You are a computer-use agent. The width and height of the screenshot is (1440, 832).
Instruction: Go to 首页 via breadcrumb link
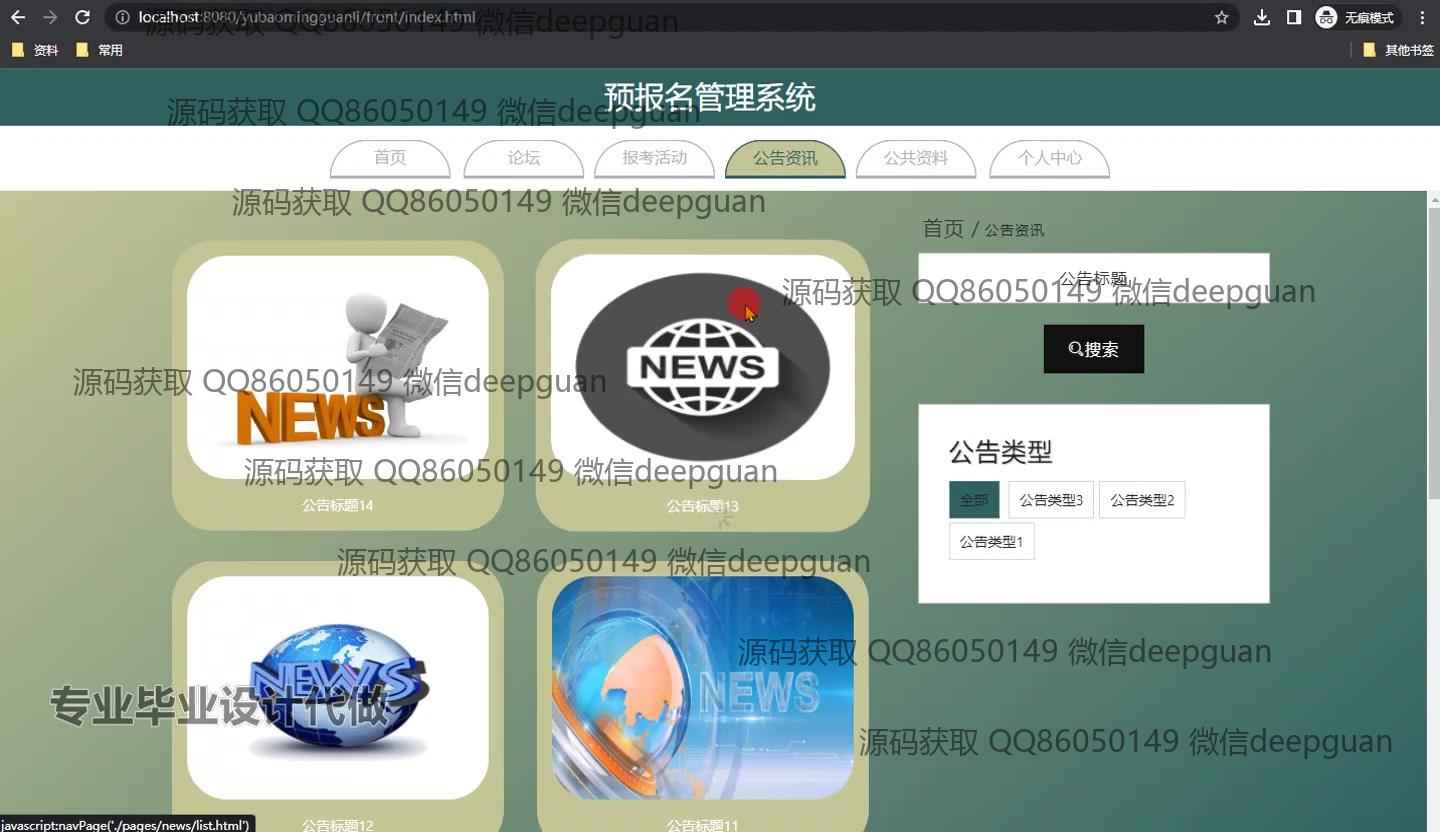pyautogui.click(x=942, y=229)
